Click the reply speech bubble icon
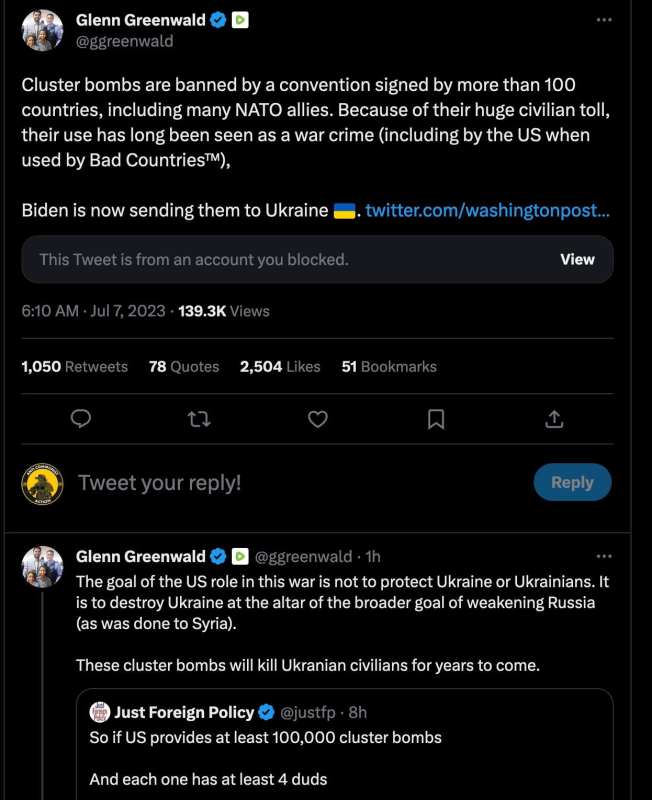 (x=82, y=419)
